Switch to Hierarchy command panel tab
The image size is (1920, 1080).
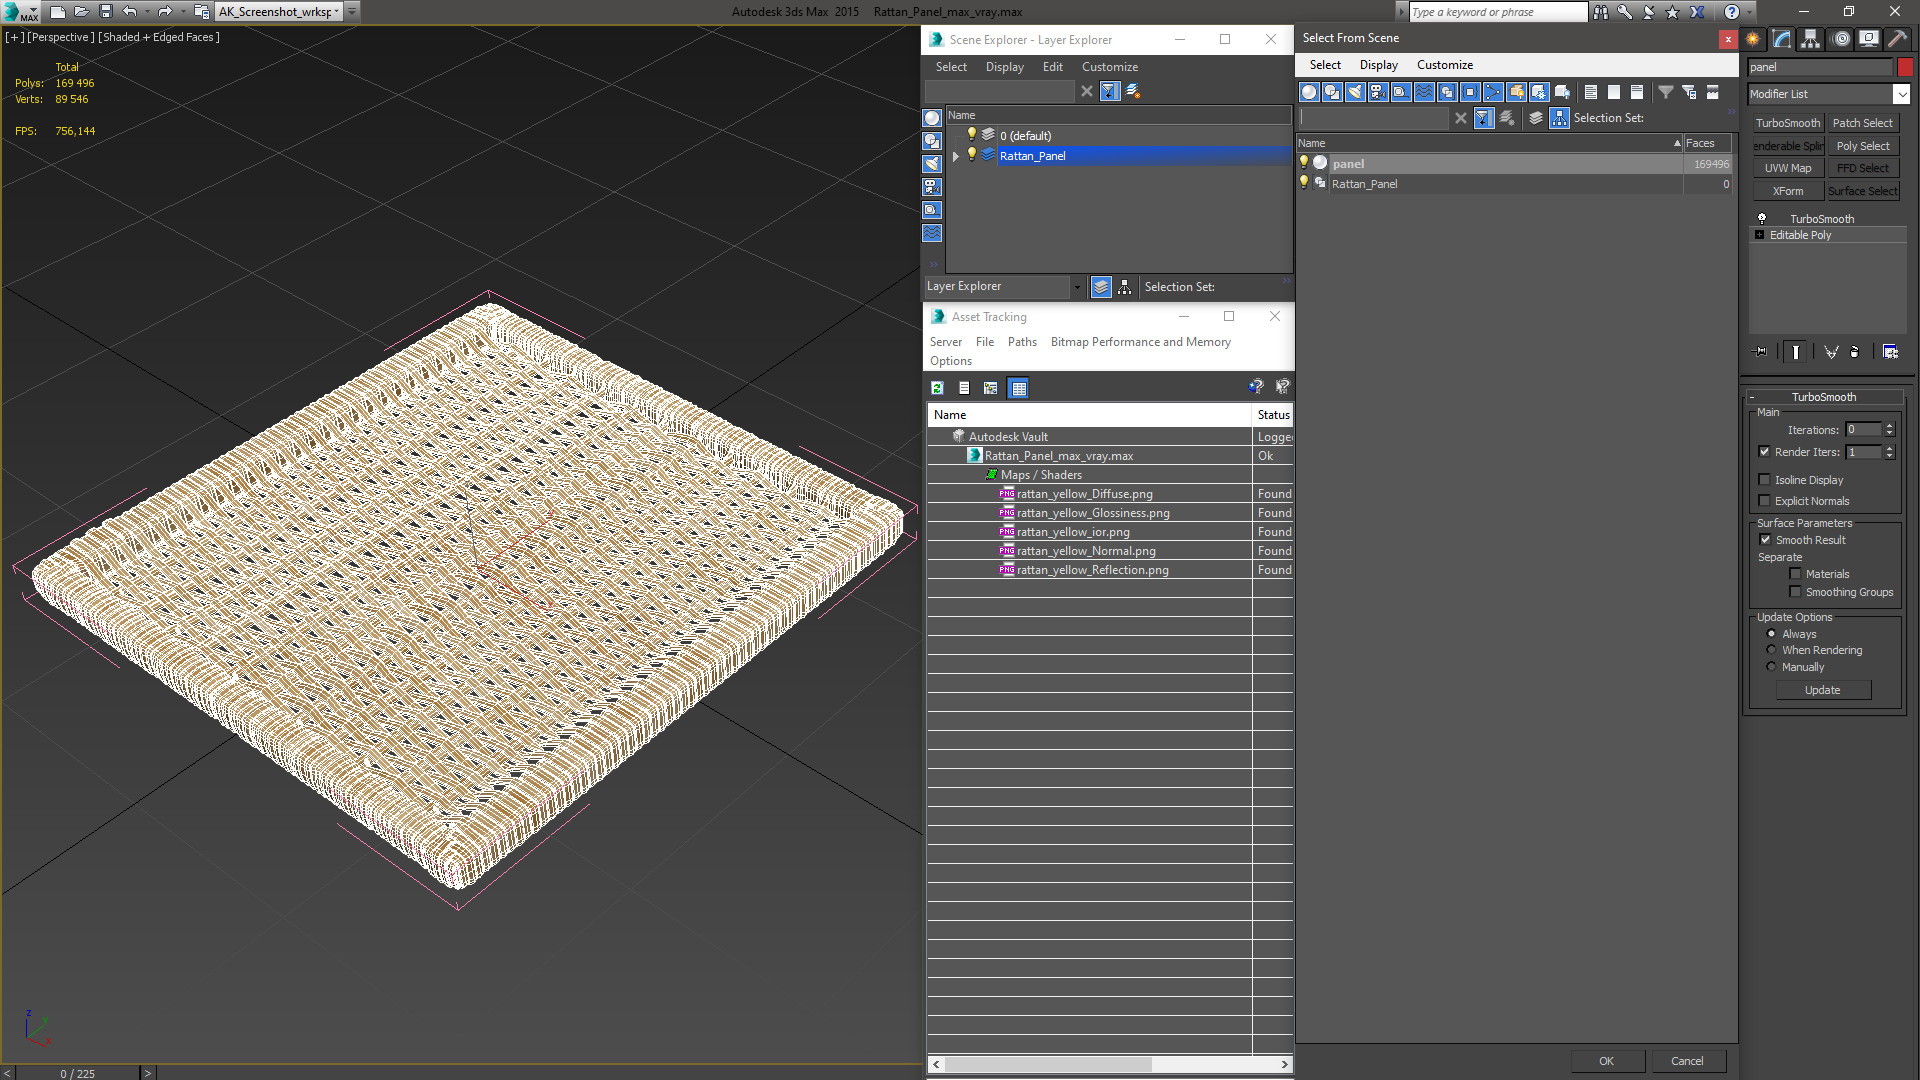(x=1811, y=39)
